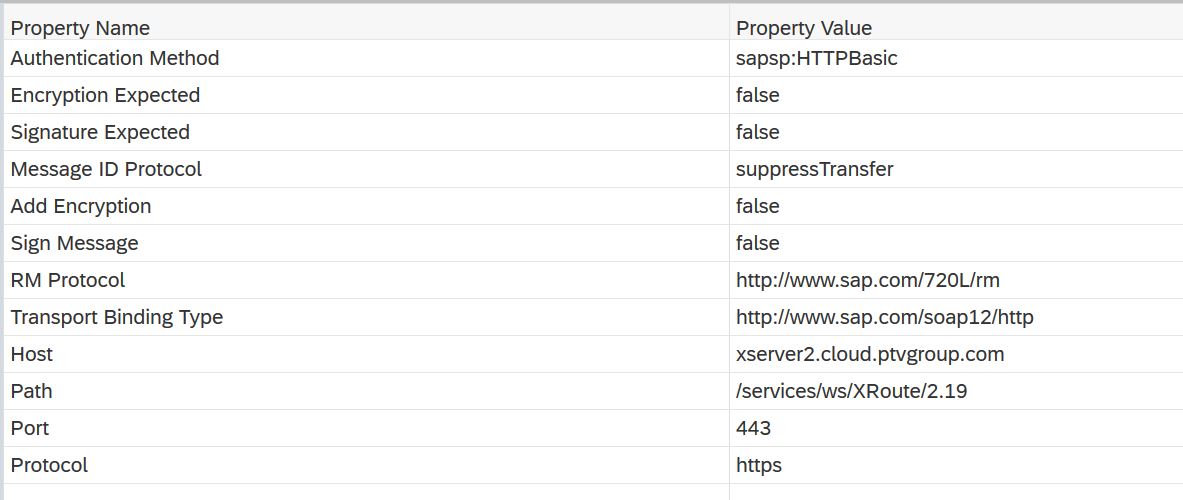
Task: Select the Sign Message property name
Action: 75,243
